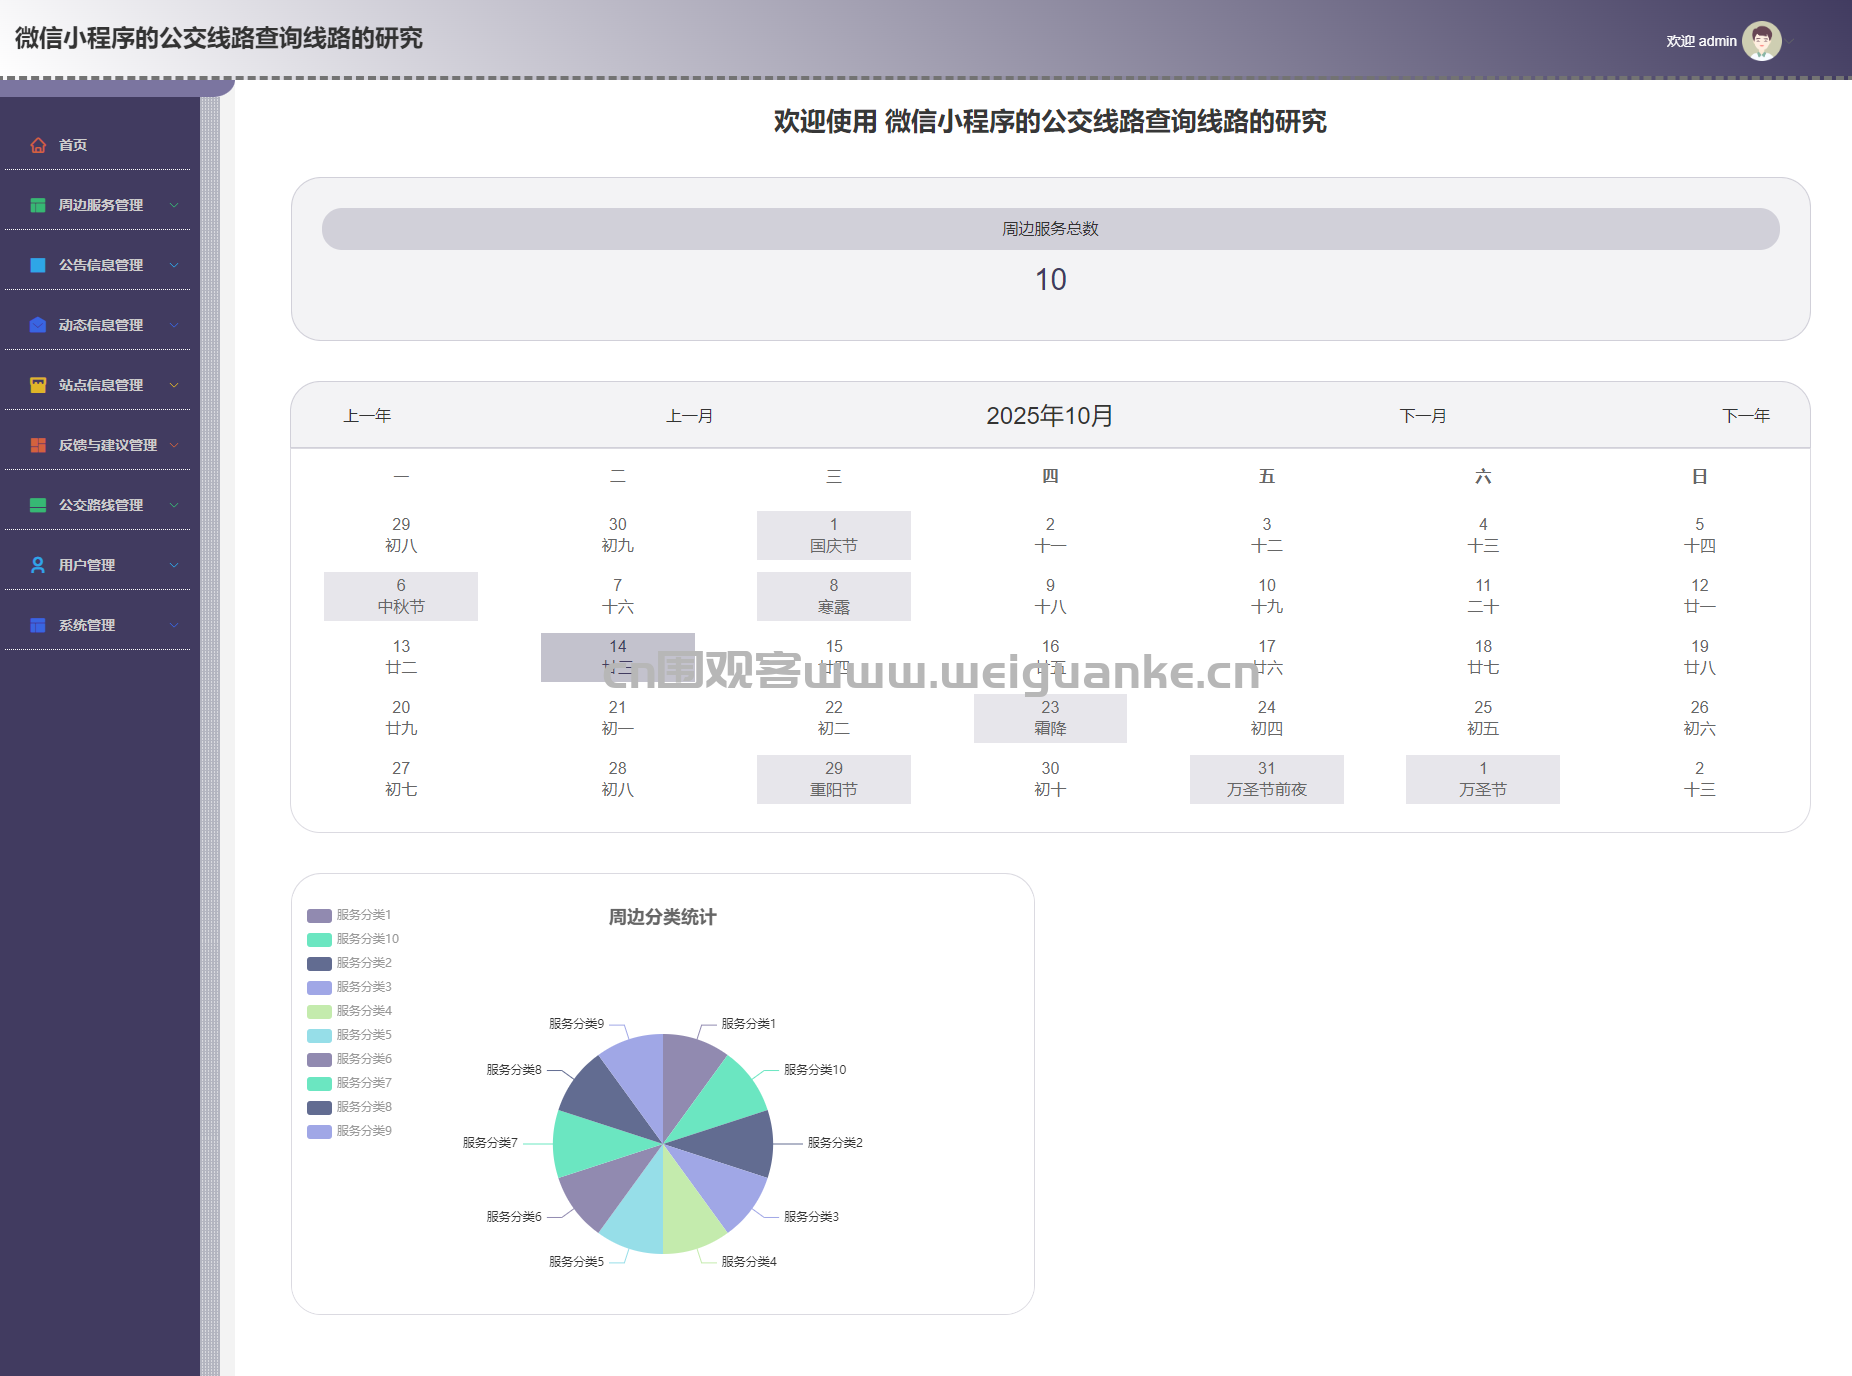Go to 上一月 in the calendar

[x=689, y=416]
